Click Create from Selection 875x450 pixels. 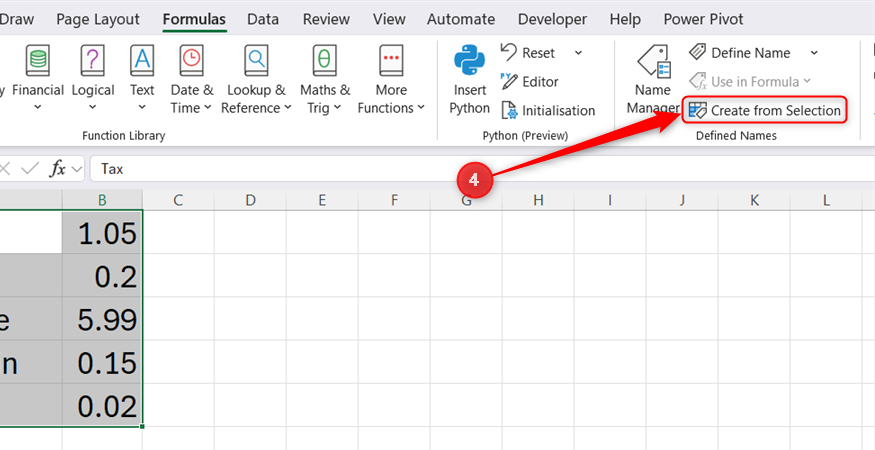pyautogui.click(x=765, y=111)
